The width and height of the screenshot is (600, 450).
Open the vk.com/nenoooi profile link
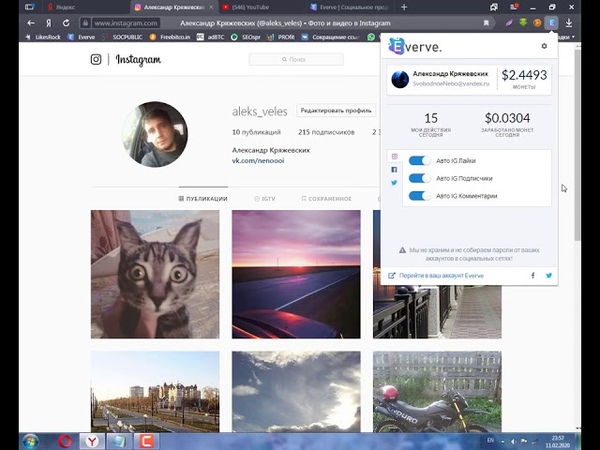click(x=258, y=161)
